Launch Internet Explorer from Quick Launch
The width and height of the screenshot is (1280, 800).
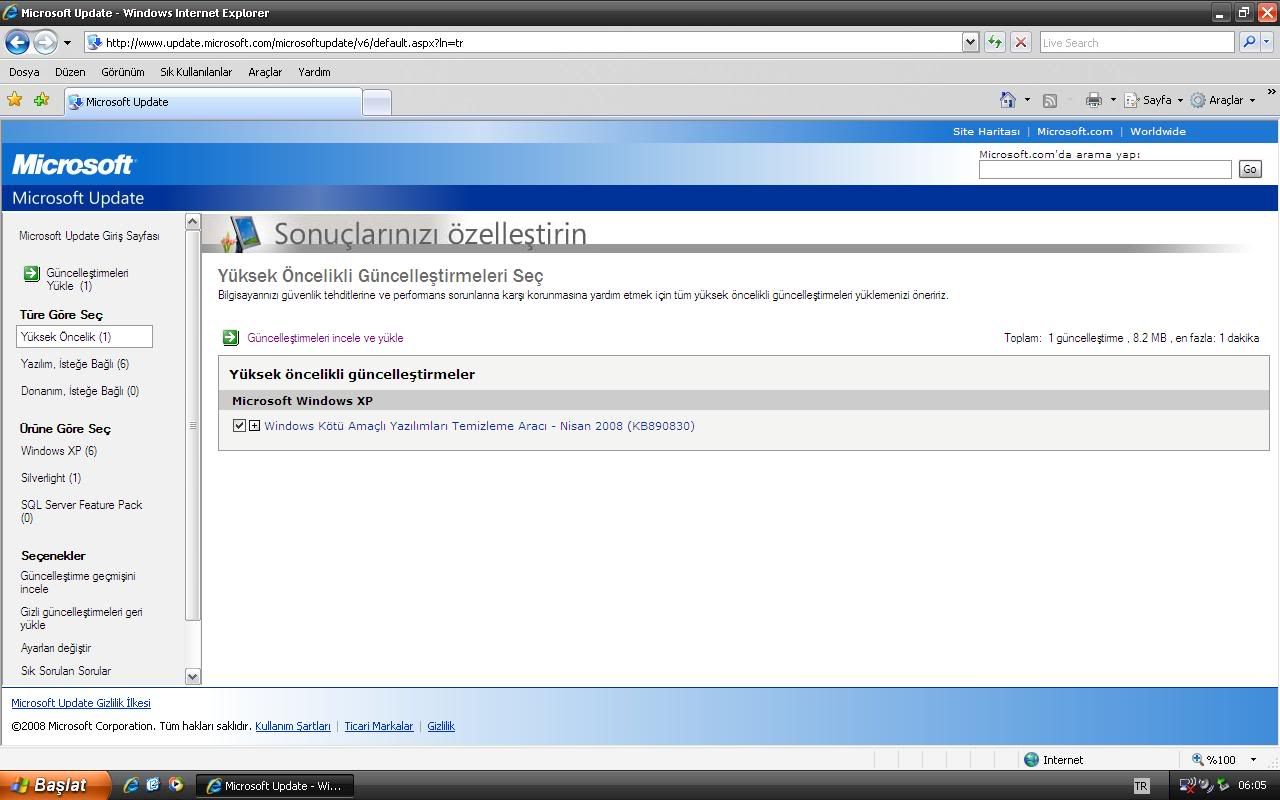click(x=131, y=786)
